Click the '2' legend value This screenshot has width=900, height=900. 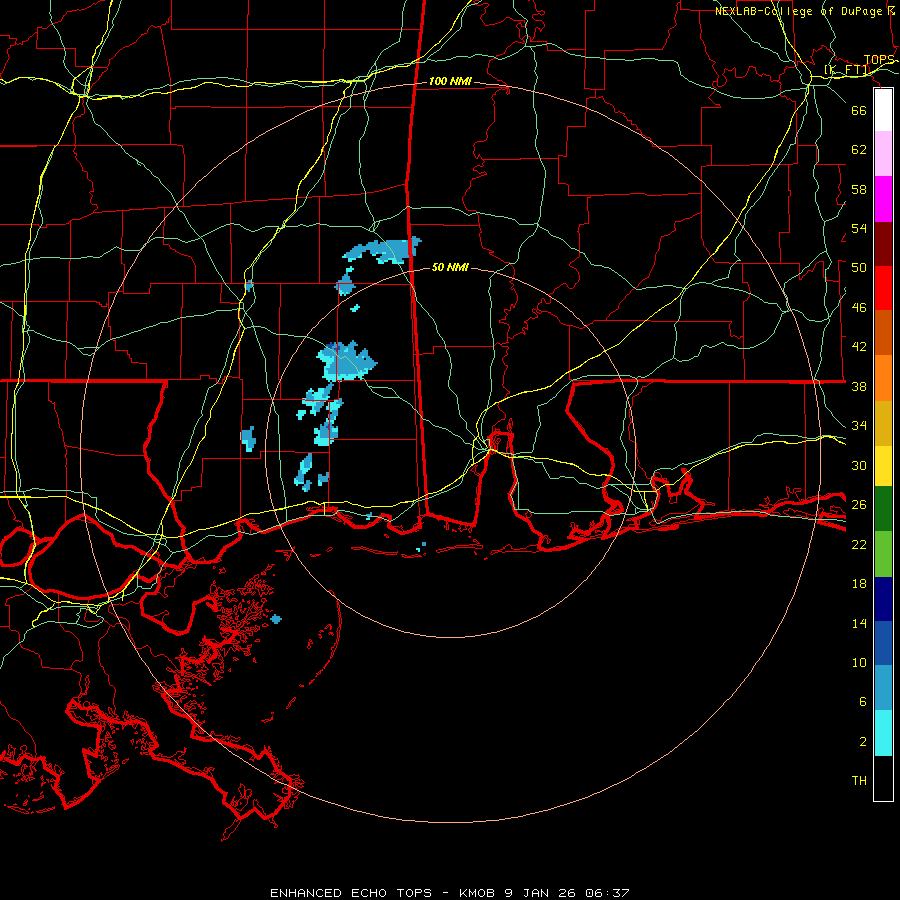[863, 741]
